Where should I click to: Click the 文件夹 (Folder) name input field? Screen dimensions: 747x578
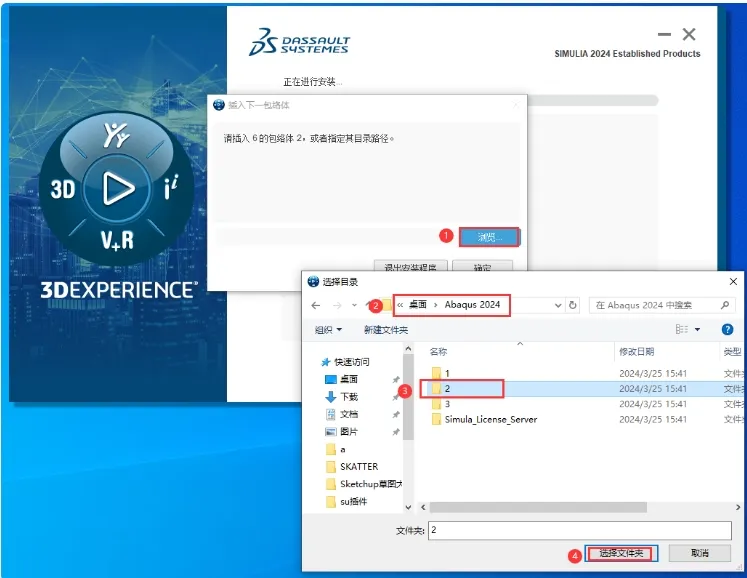tap(580, 530)
